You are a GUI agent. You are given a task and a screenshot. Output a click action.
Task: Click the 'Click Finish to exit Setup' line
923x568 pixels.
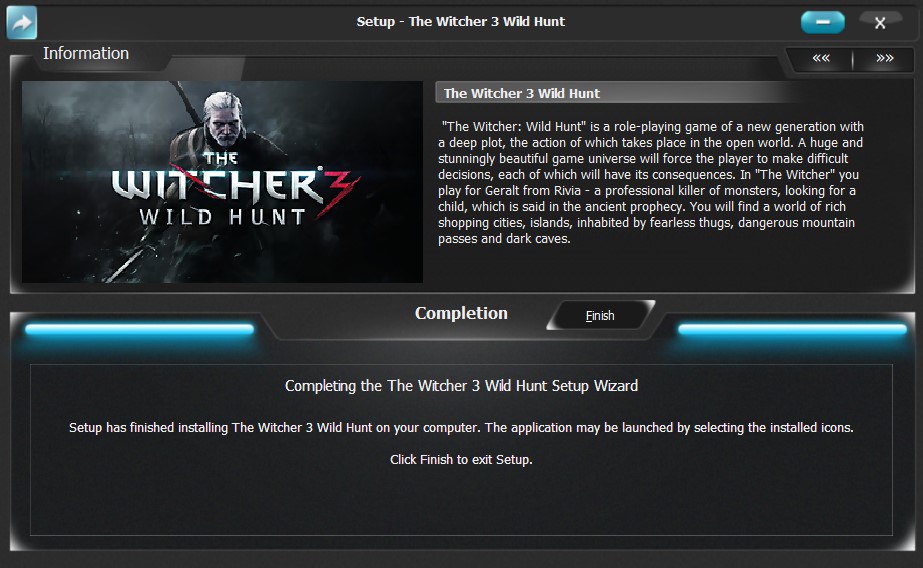click(461, 460)
